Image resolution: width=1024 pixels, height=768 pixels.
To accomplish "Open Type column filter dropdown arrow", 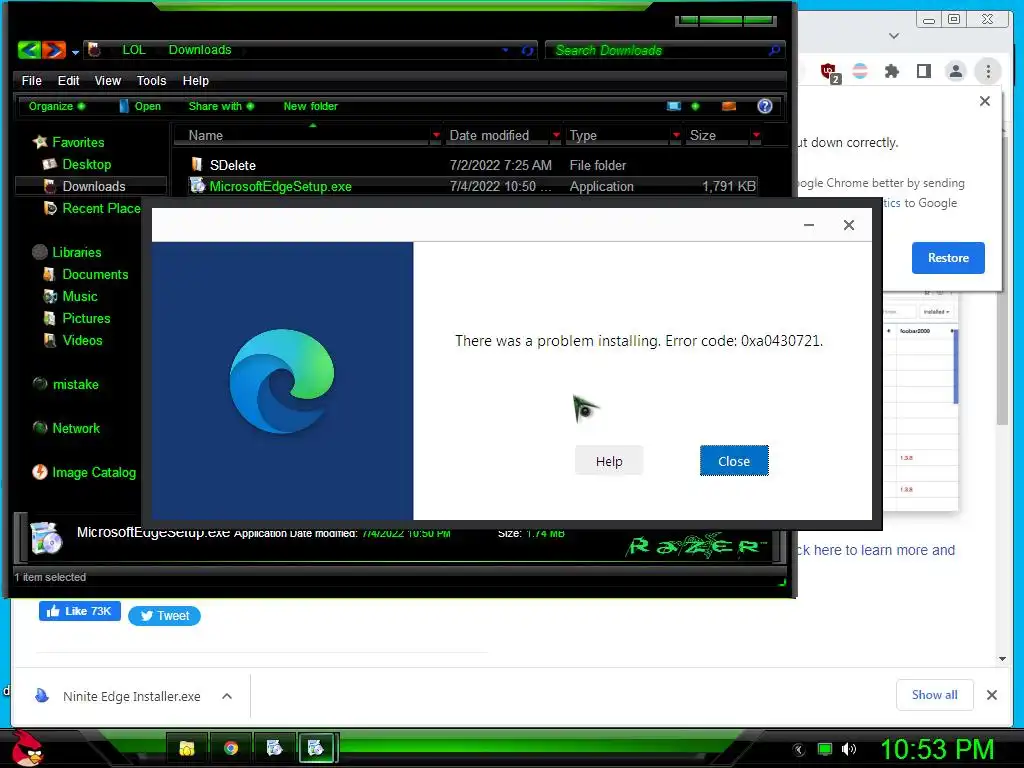I will (676, 135).
